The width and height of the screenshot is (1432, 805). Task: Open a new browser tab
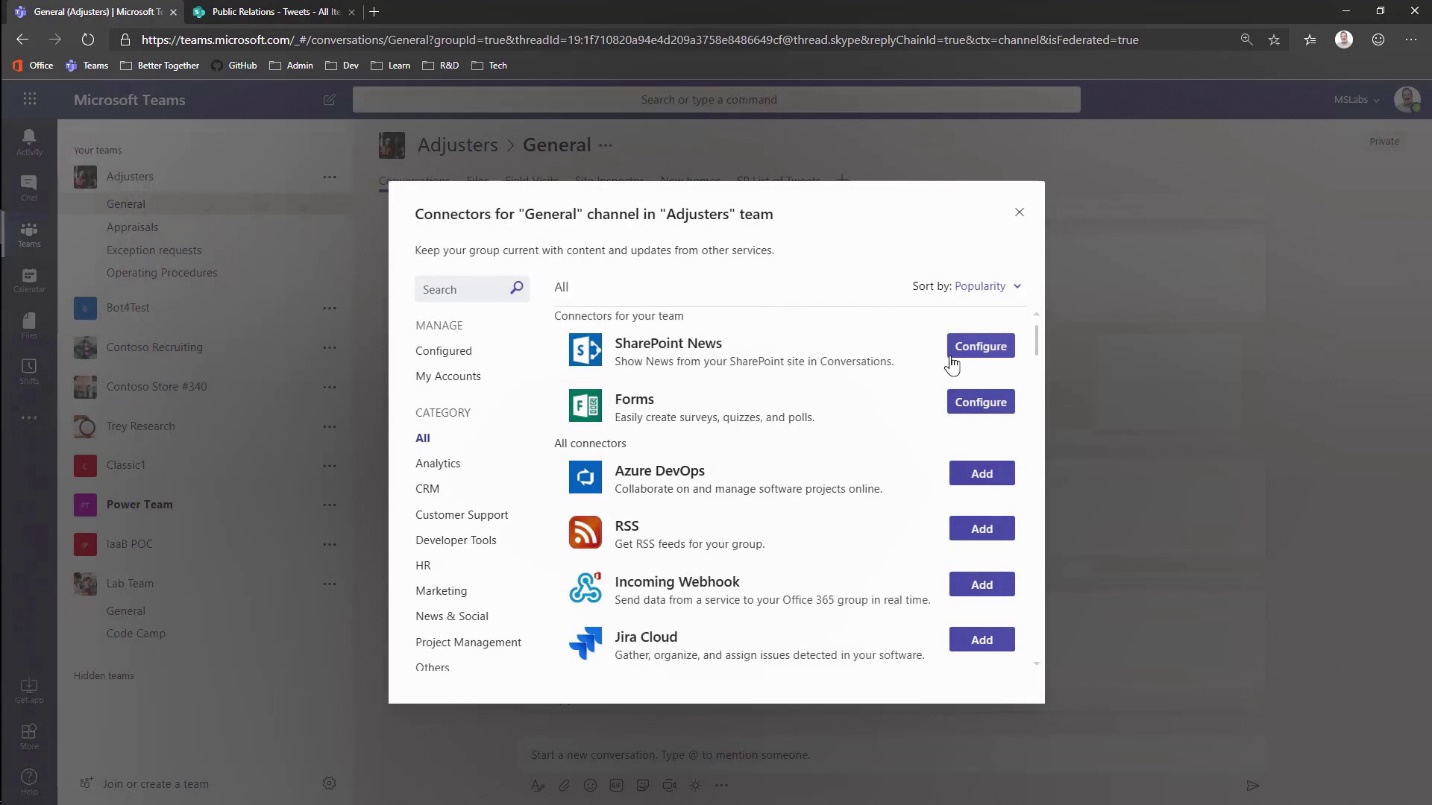coord(374,12)
